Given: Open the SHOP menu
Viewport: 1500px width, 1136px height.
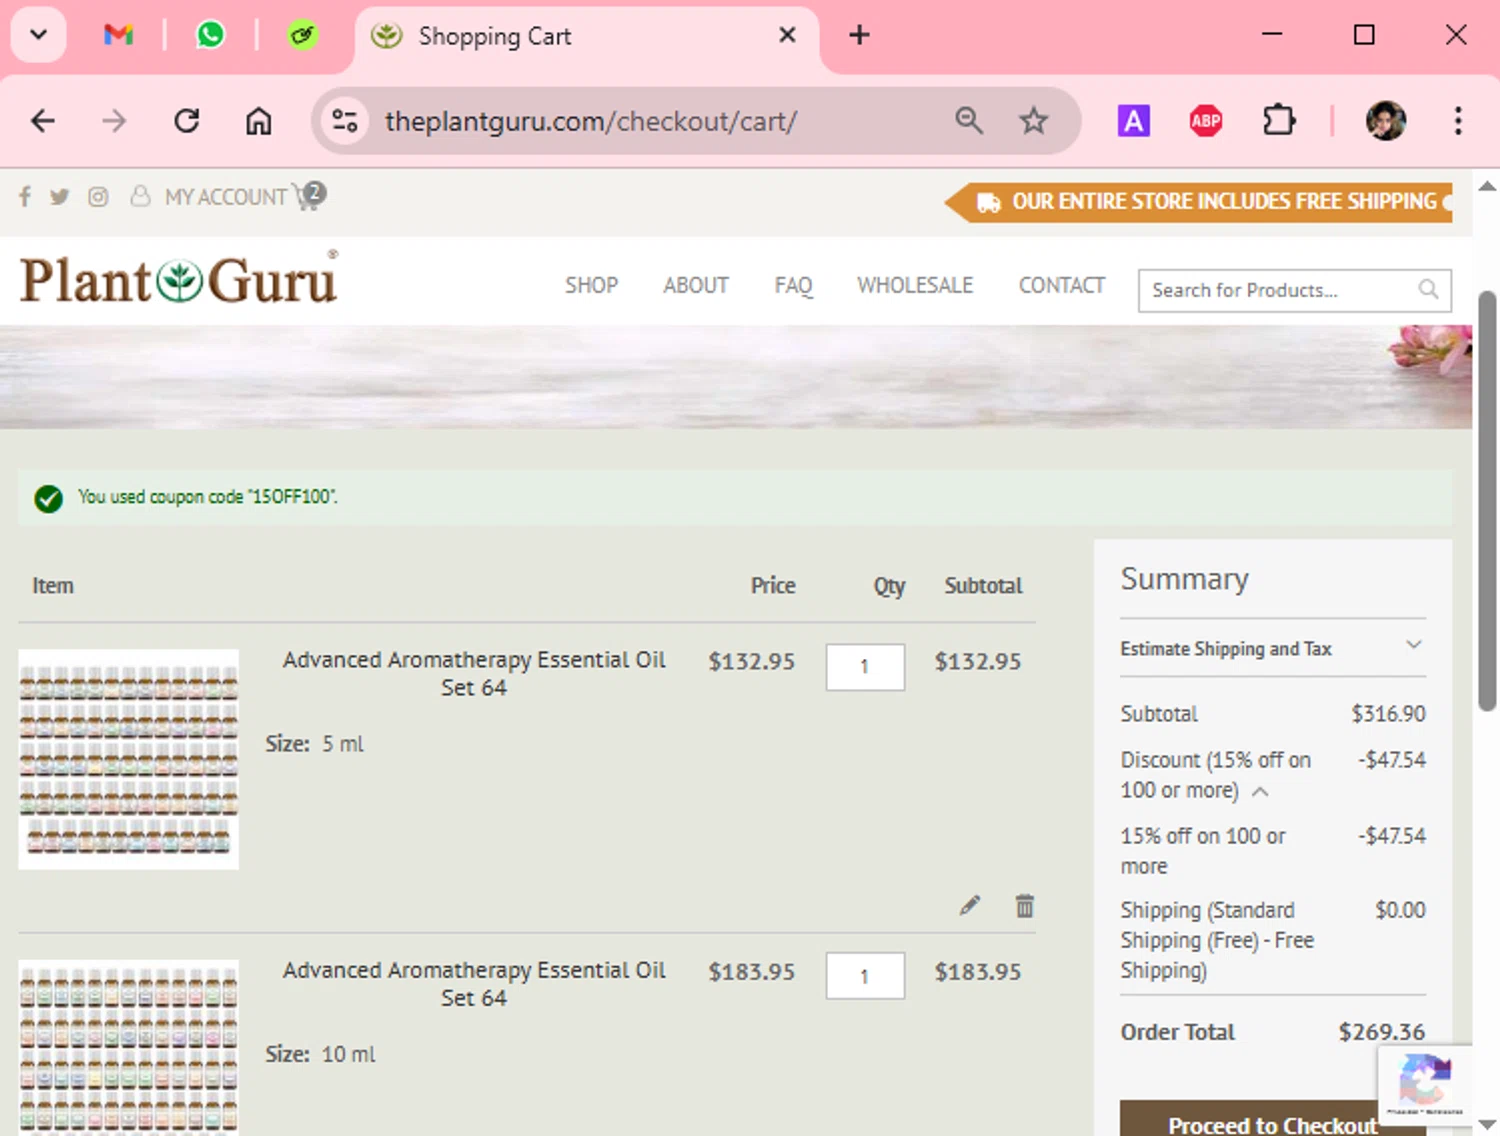Looking at the screenshot, I should pos(591,286).
